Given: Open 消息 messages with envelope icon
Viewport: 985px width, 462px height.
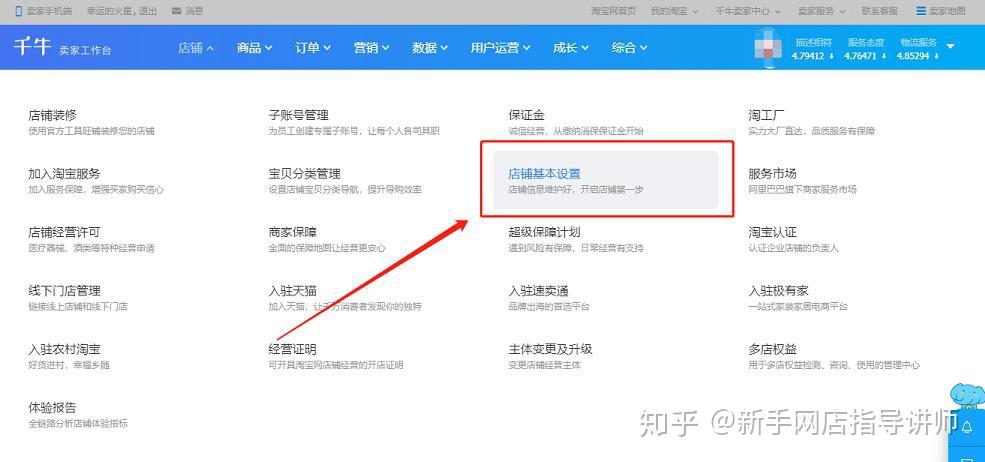Looking at the screenshot, I should (187, 11).
